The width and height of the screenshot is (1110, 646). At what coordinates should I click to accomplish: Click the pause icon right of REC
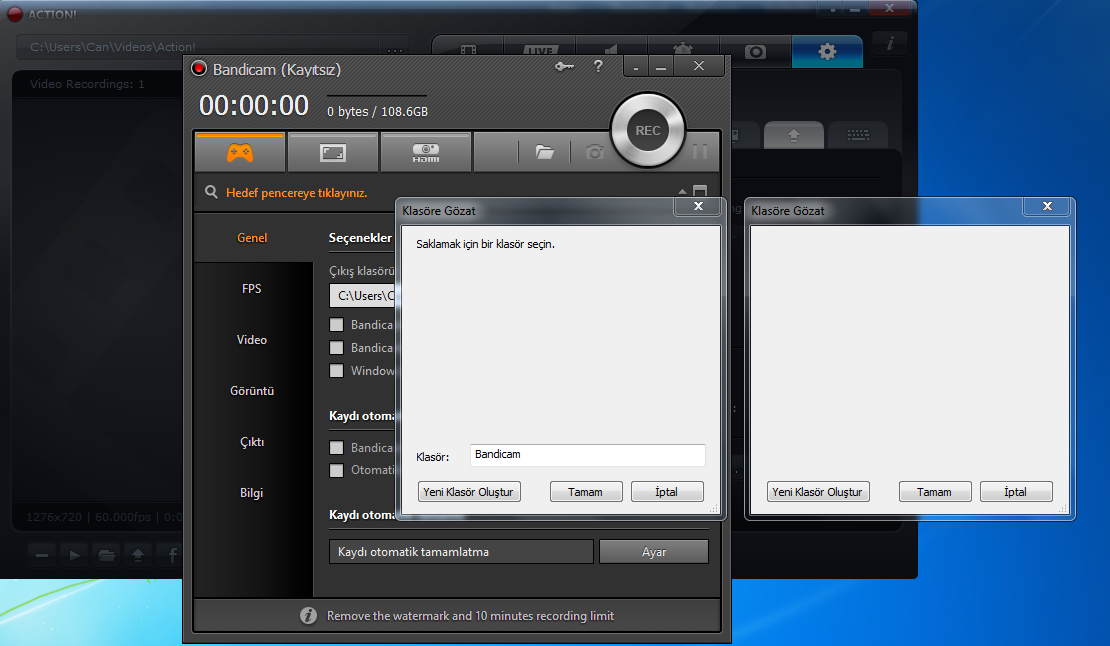(x=700, y=151)
